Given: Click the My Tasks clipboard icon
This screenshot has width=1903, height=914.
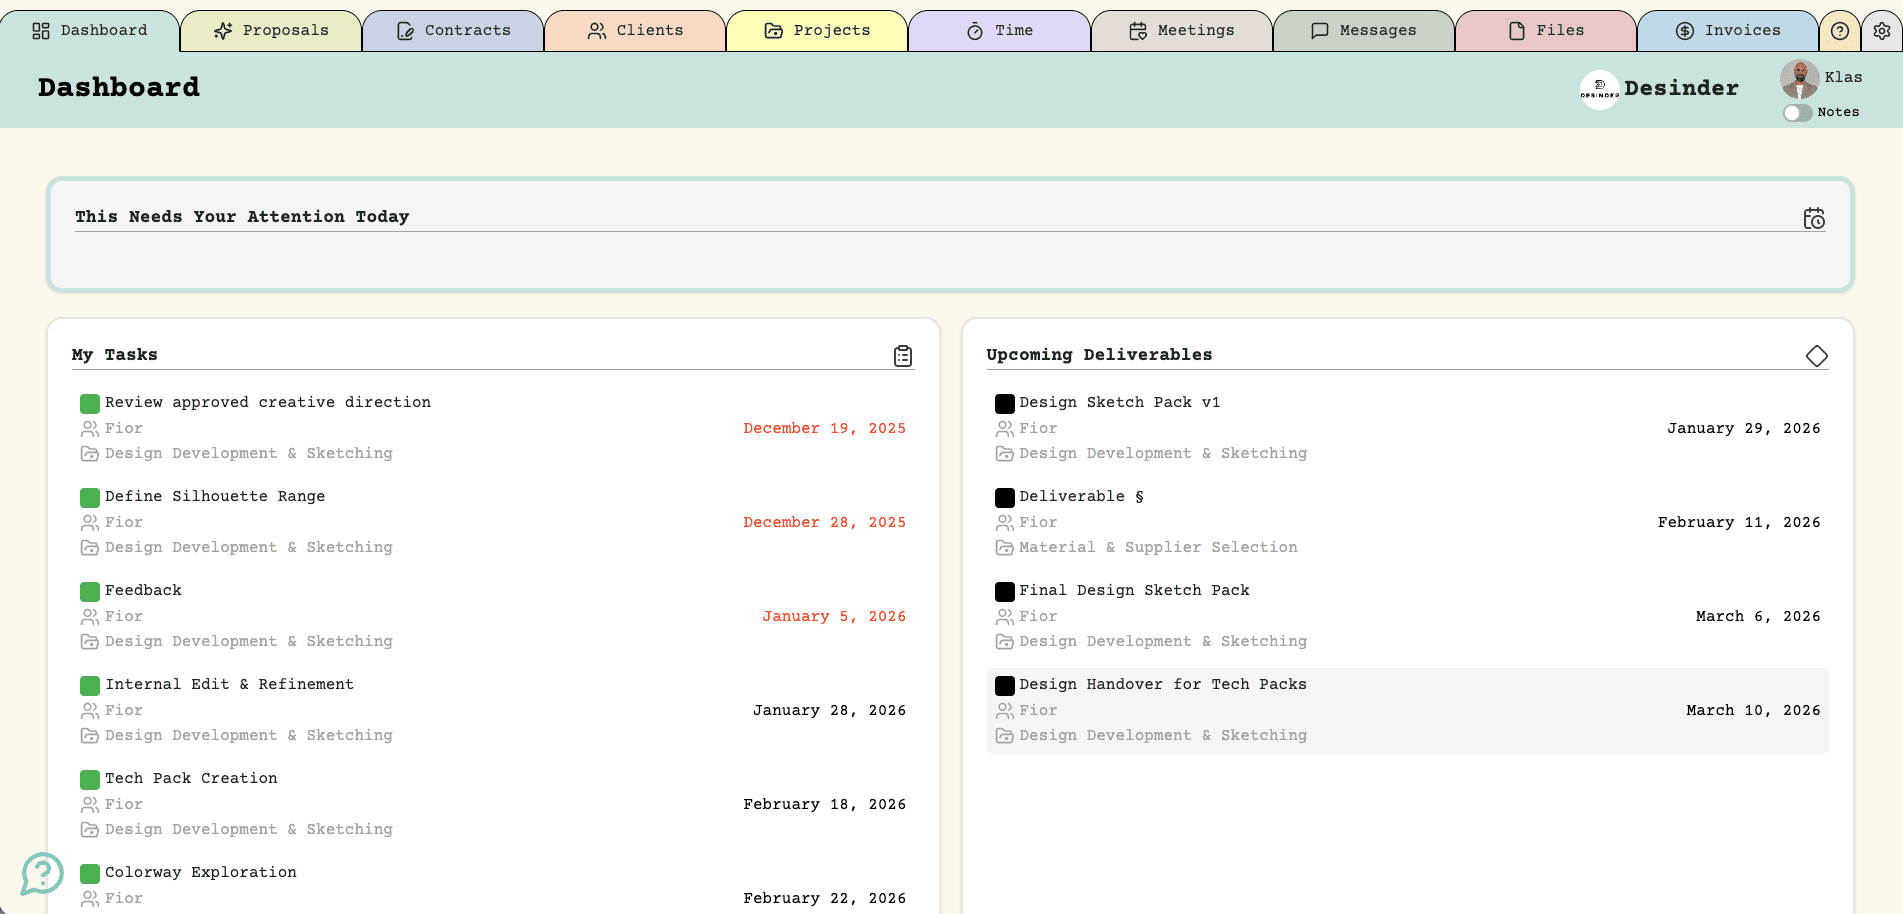Looking at the screenshot, I should pos(903,356).
